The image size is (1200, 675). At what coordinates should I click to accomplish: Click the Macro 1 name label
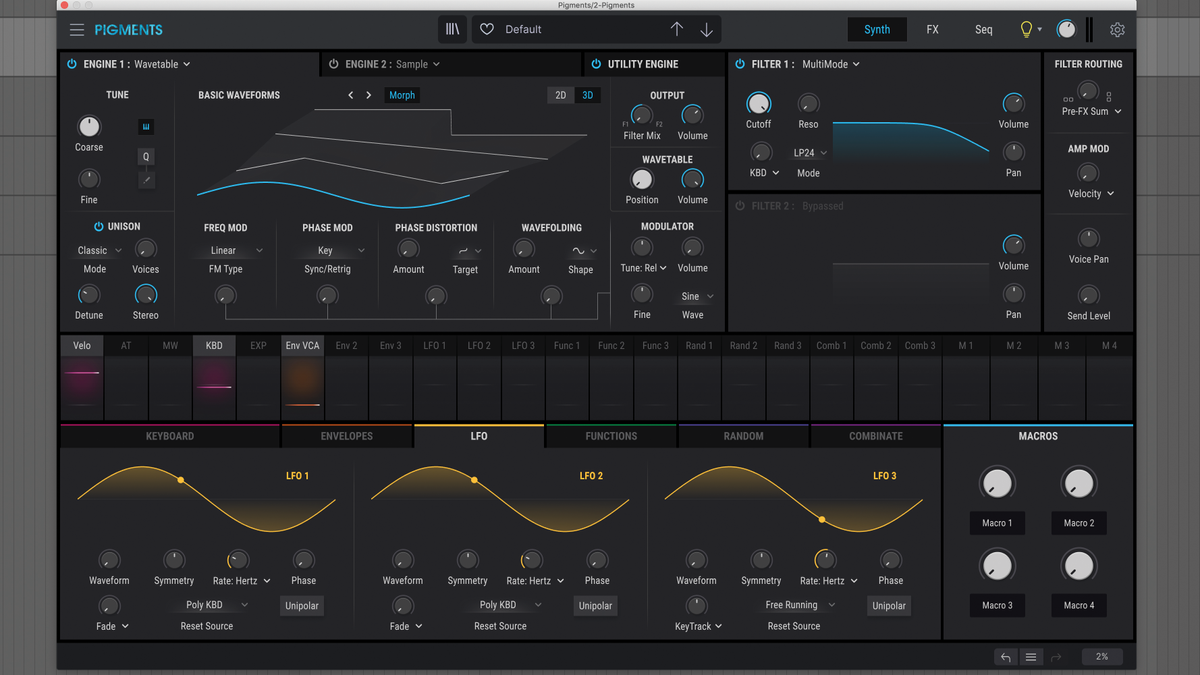[996, 523]
